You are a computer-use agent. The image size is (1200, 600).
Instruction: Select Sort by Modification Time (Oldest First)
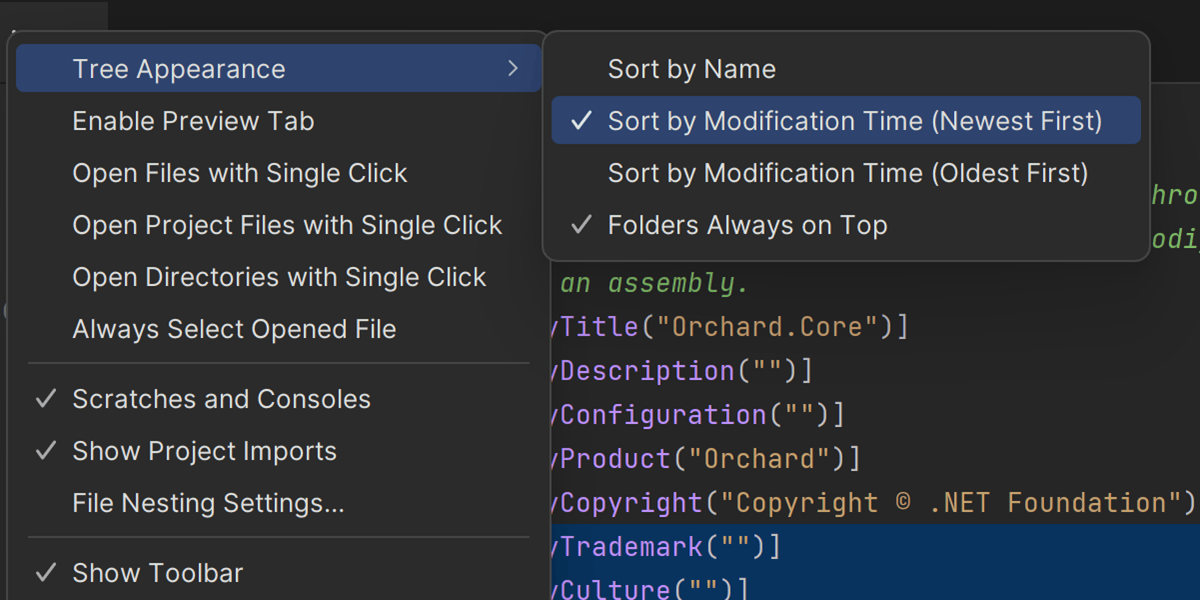847,173
